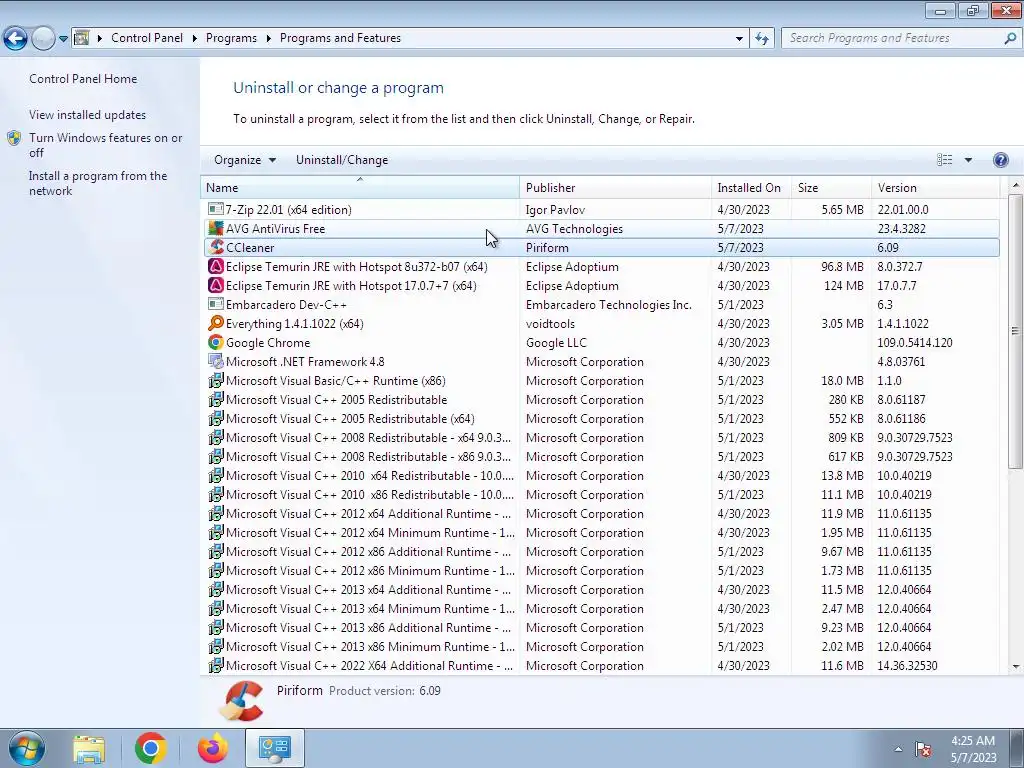The height and width of the screenshot is (768, 1024).
Task: Open the address bar history dropdown
Action: tap(739, 38)
